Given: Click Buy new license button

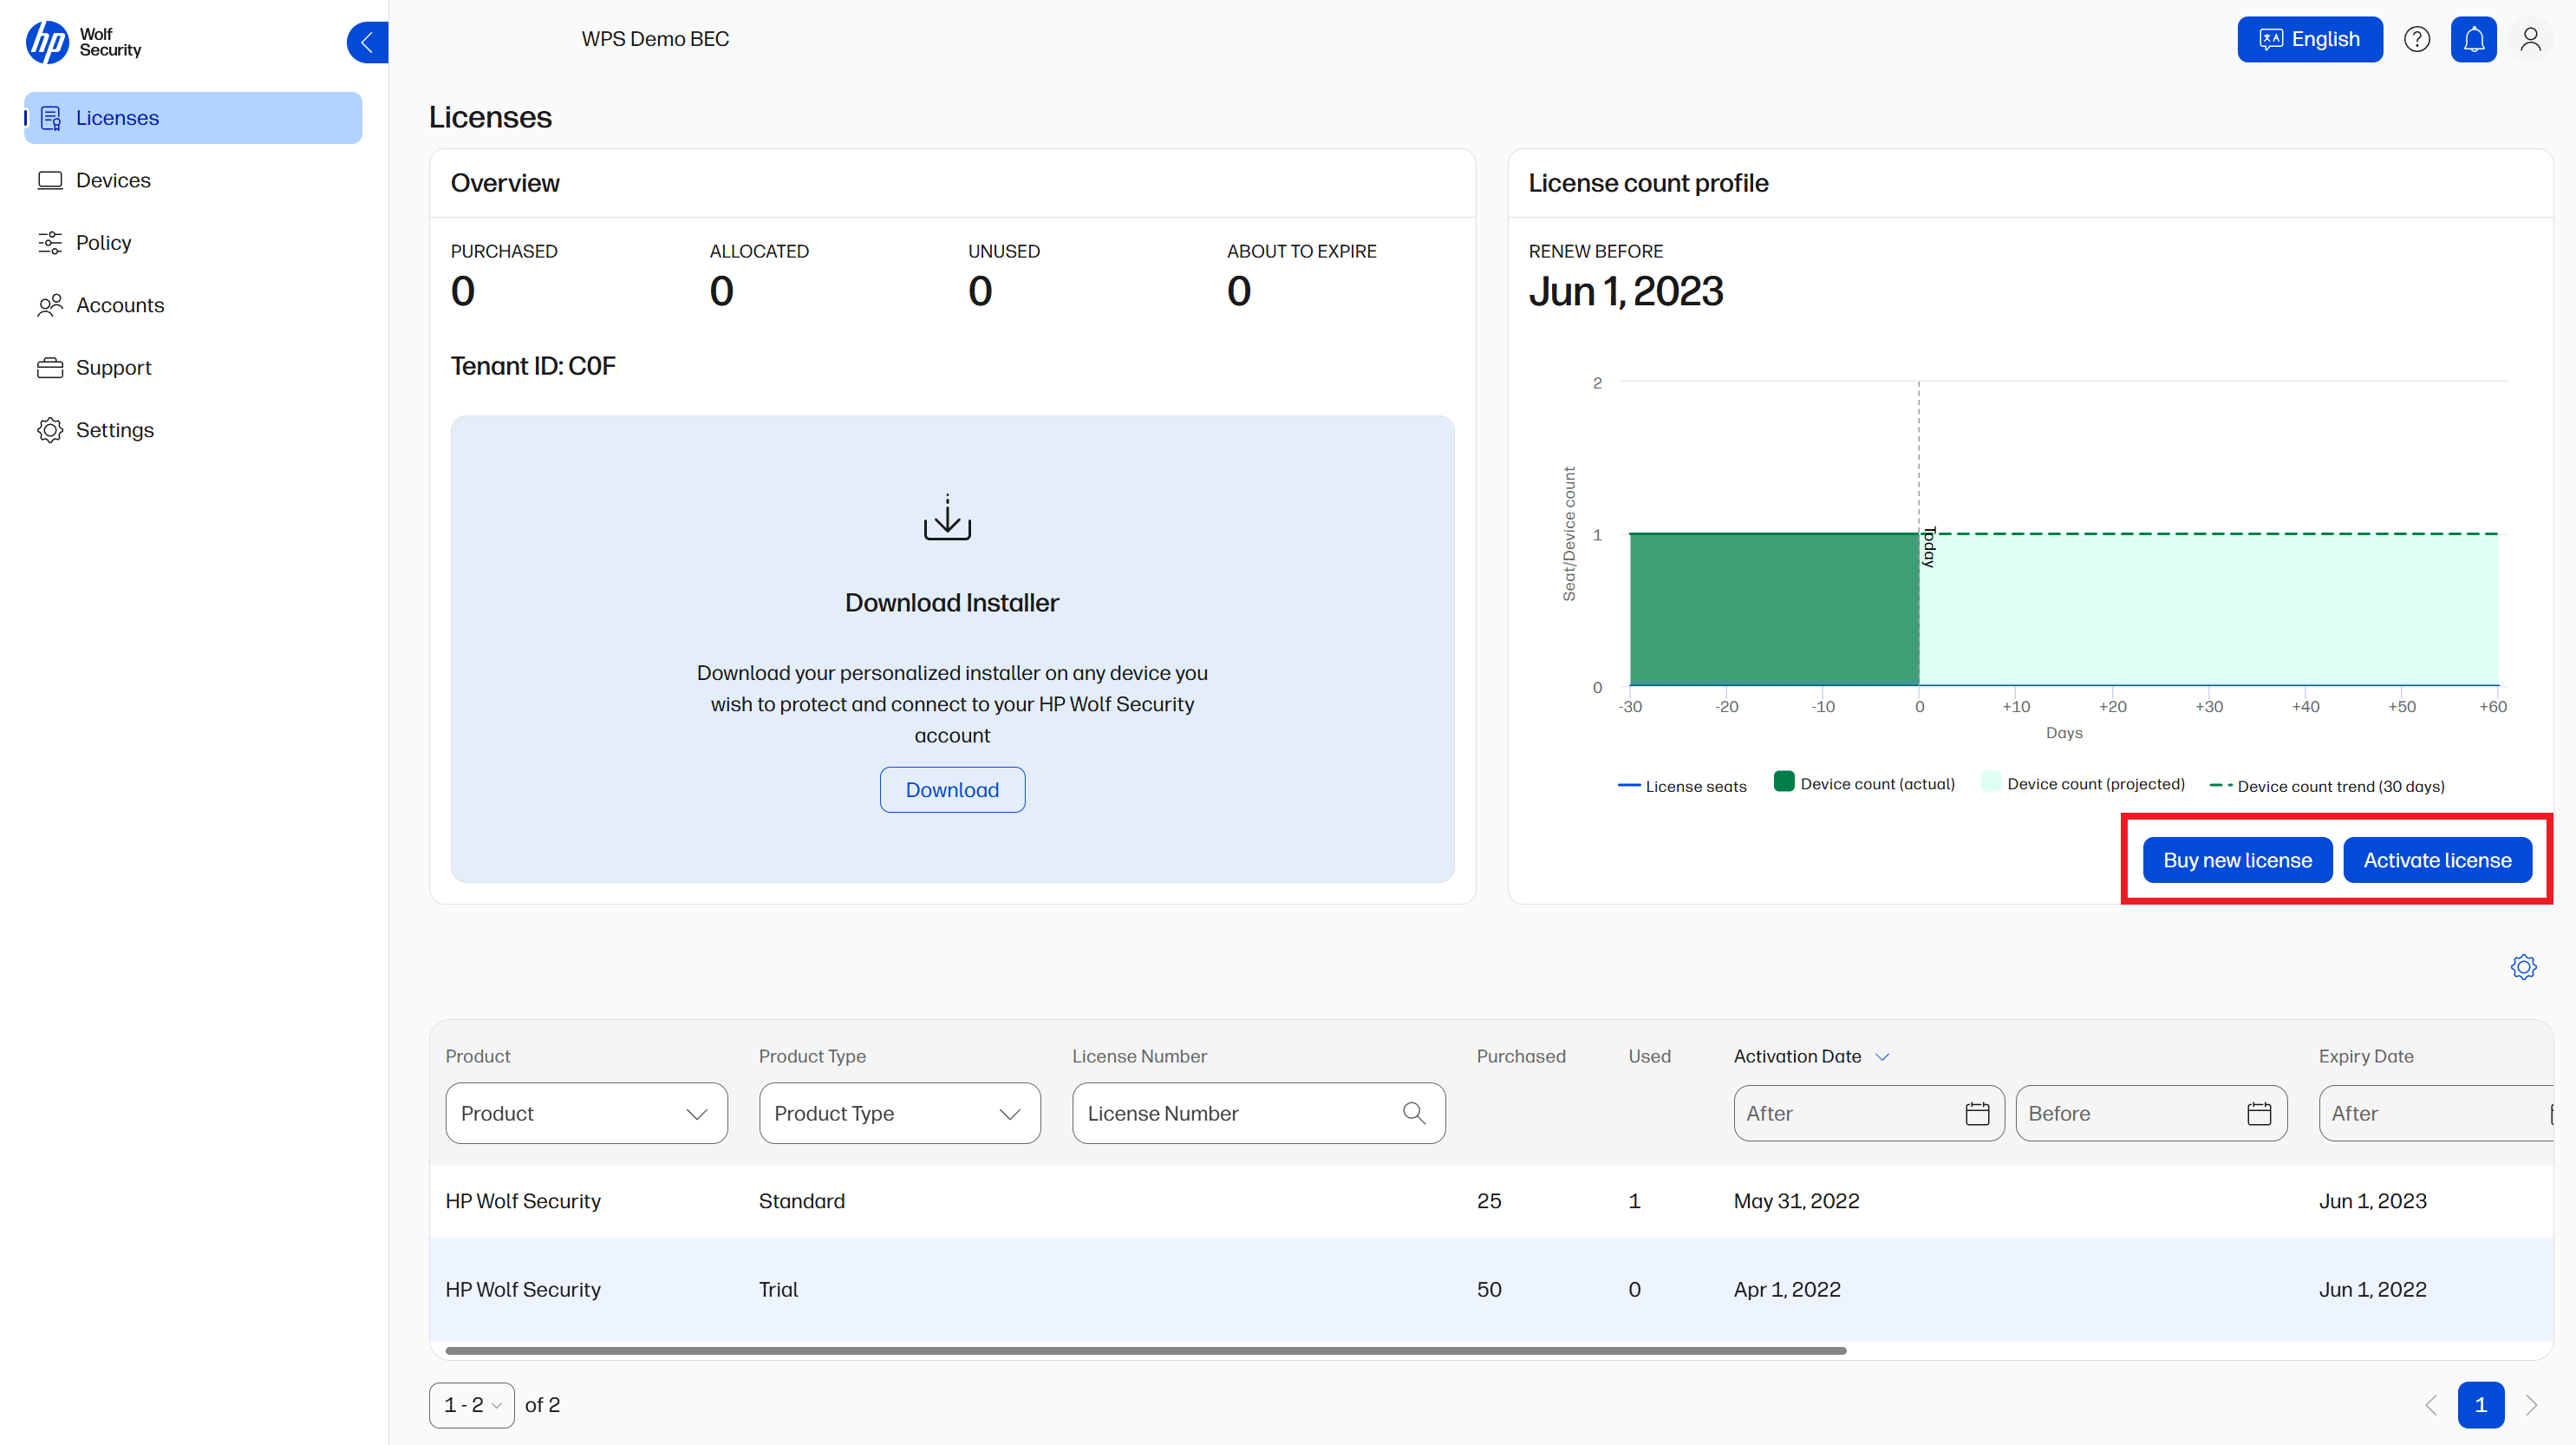Looking at the screenshot, I should [2237, 860].
